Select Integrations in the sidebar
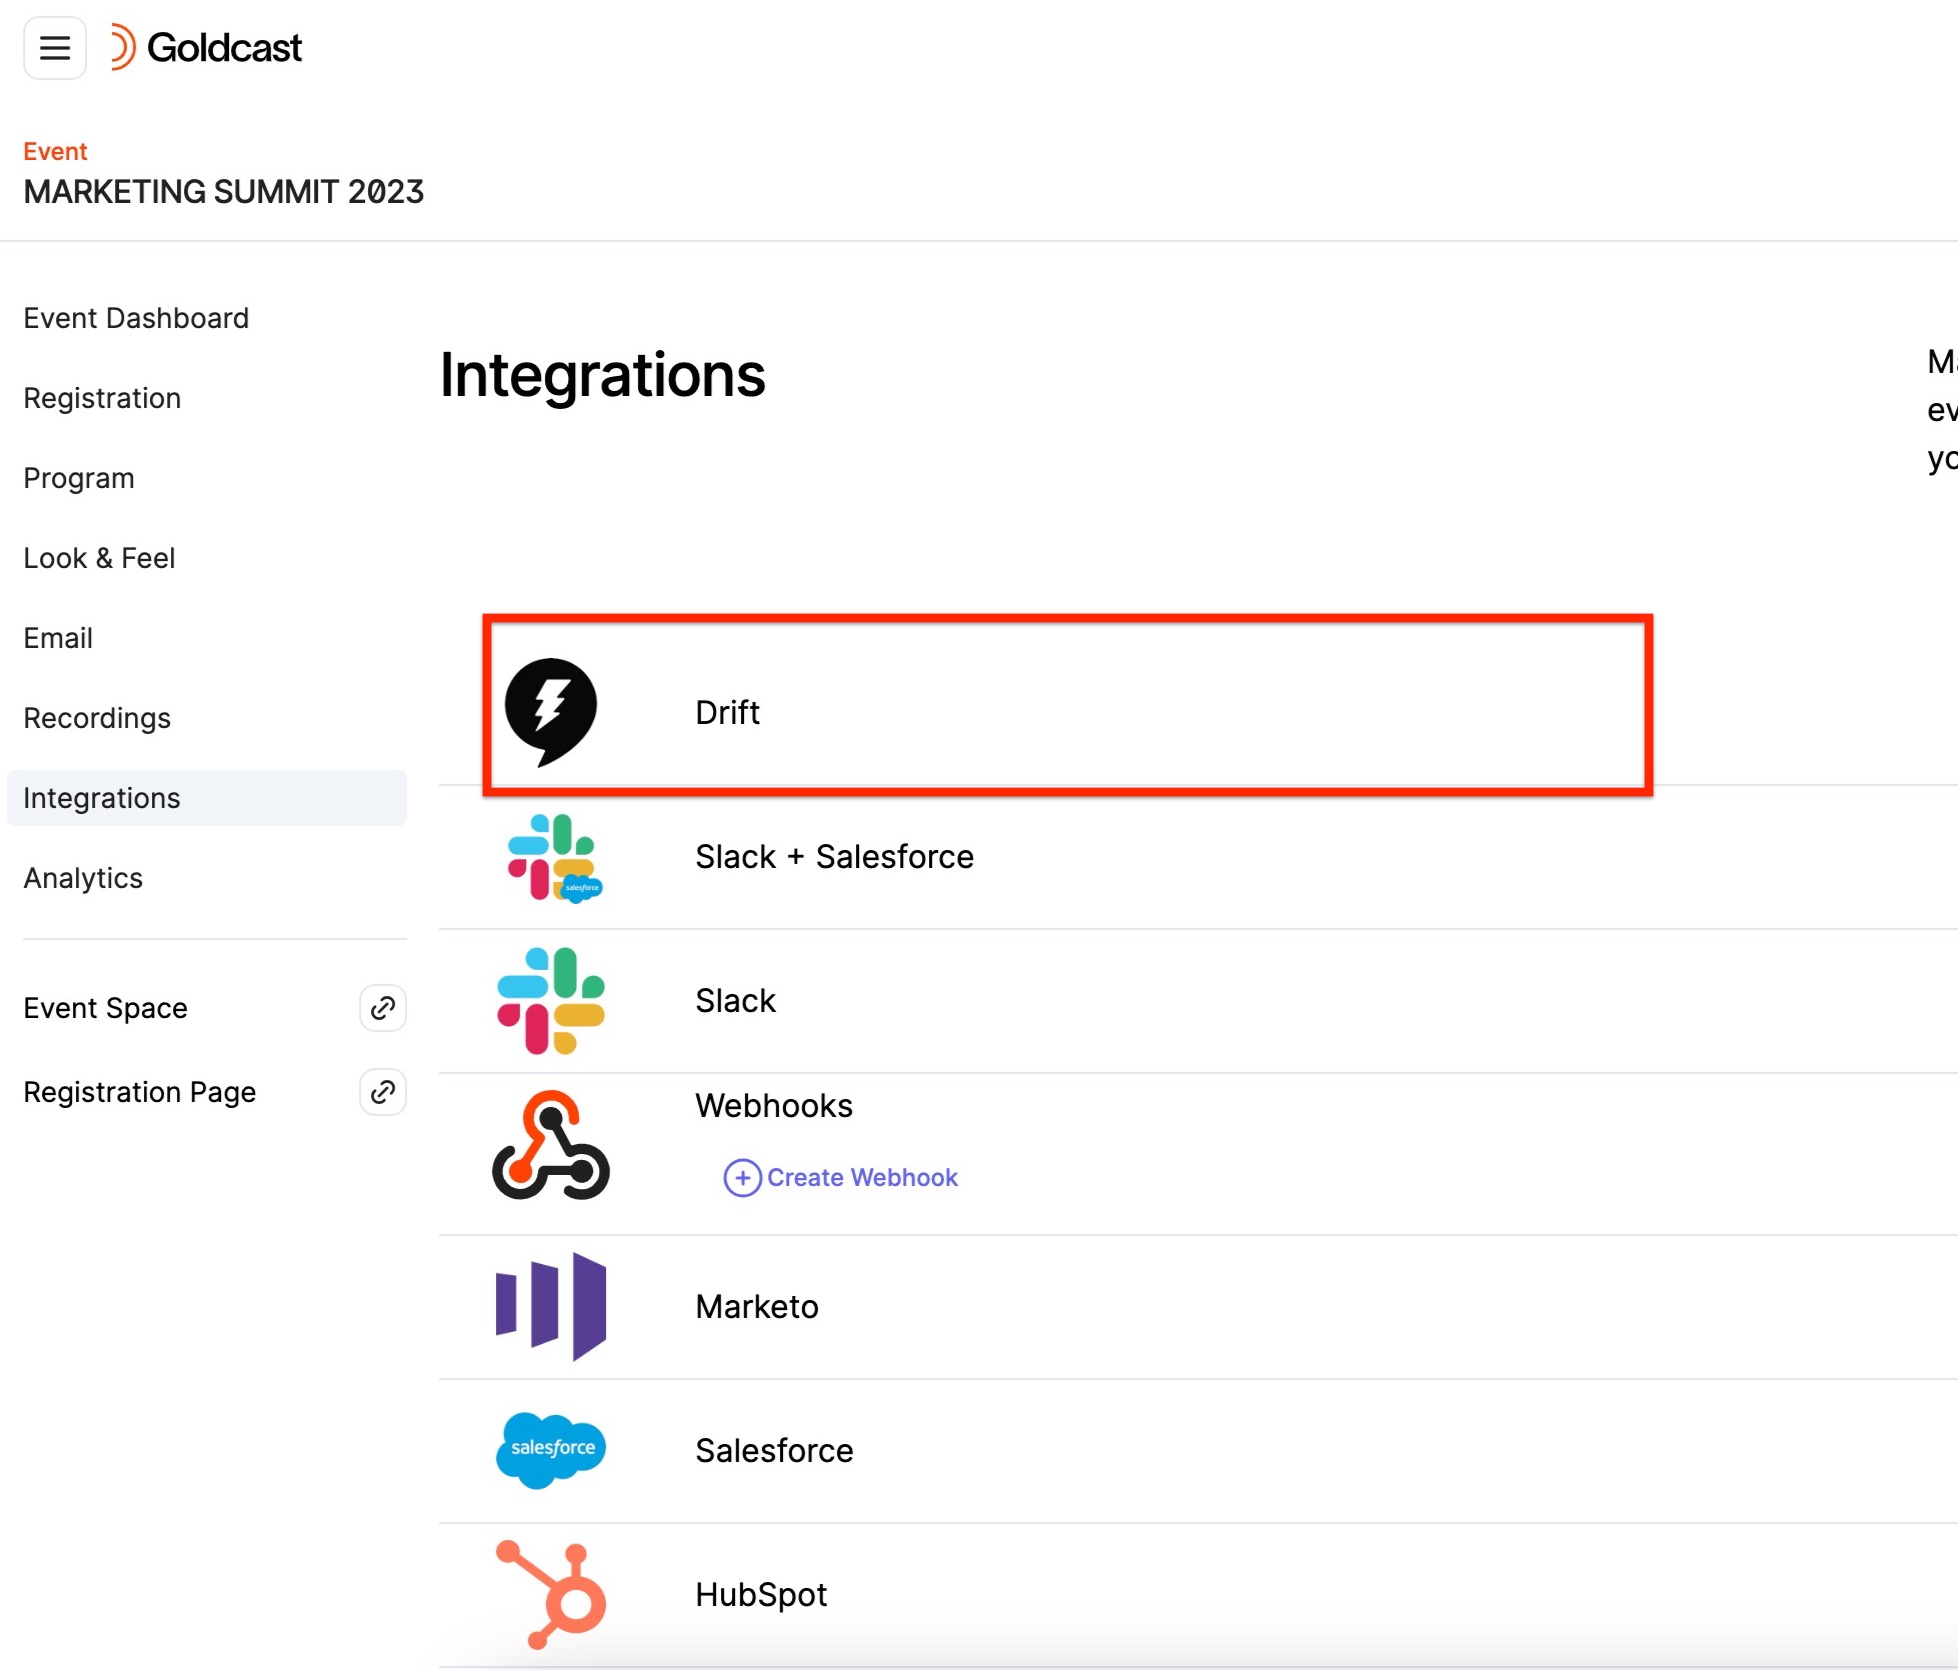The height and width of the screenshot is (1670, 1958). [x=207, y=798]
